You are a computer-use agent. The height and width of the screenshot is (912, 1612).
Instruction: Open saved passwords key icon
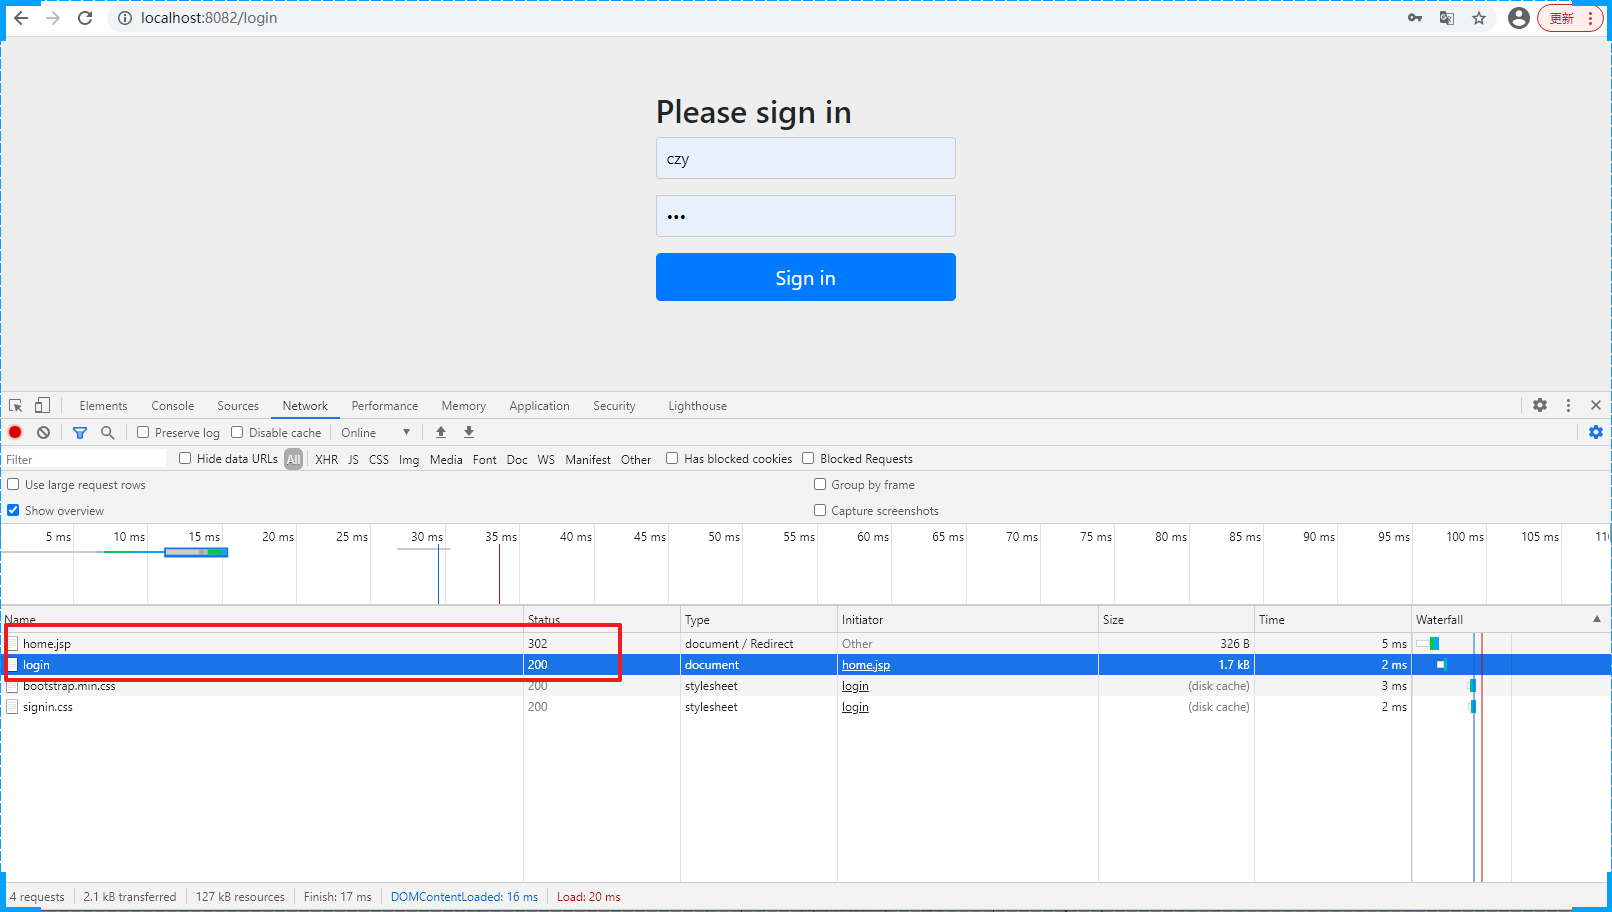(x=1414, y=18)
